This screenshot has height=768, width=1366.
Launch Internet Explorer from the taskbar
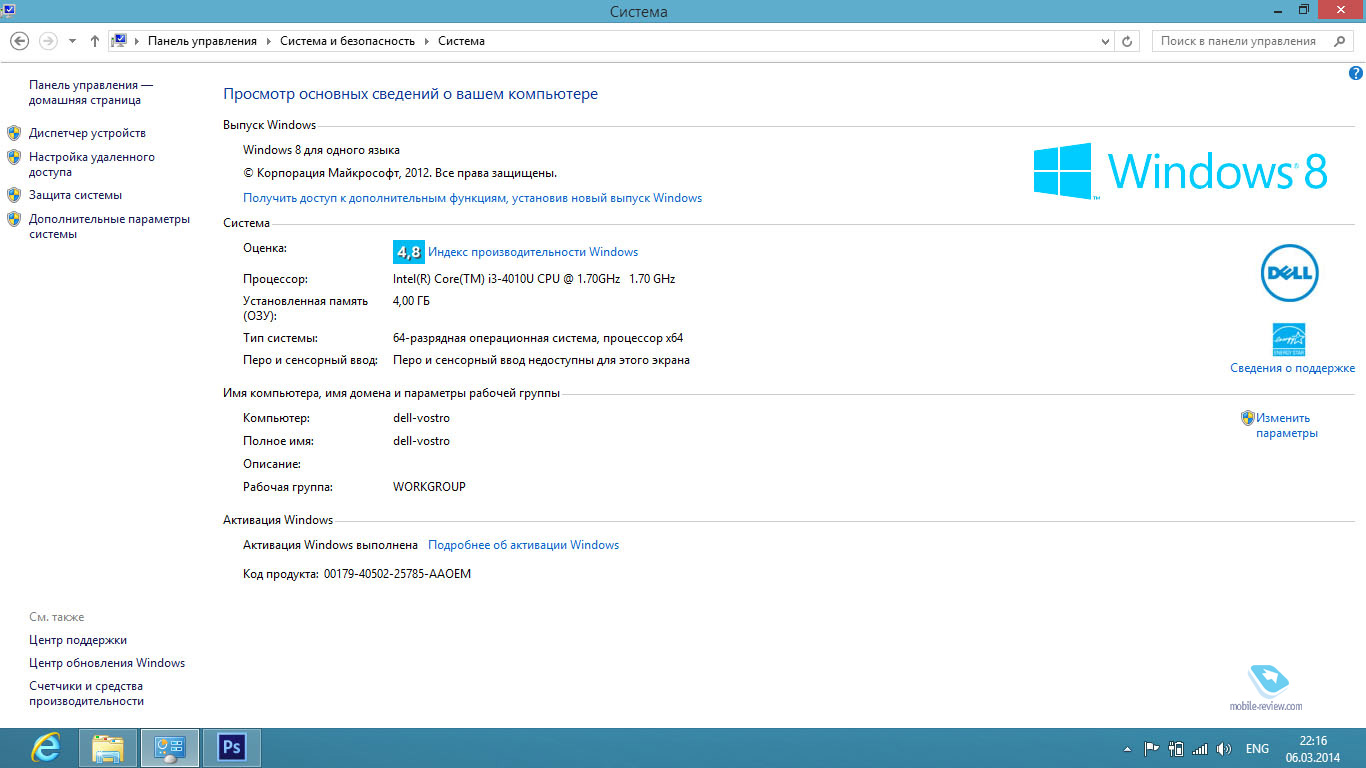[x=45, y=748]
